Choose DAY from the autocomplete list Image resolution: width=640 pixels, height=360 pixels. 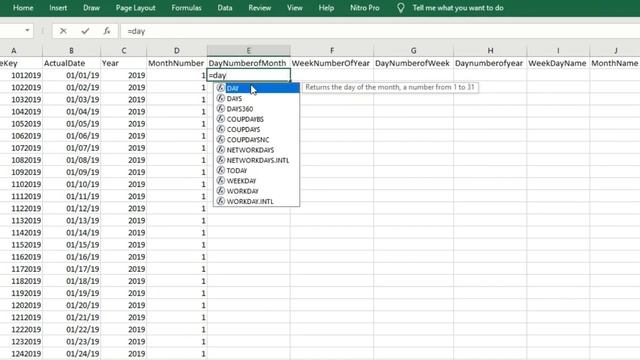257,88
